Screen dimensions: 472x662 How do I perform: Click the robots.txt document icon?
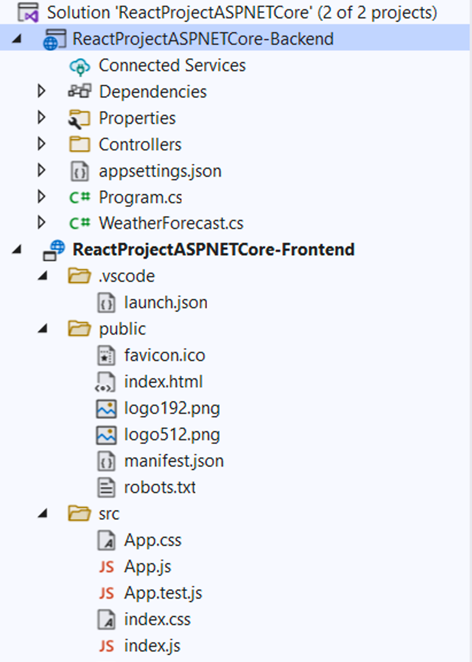tap(106, 488)
